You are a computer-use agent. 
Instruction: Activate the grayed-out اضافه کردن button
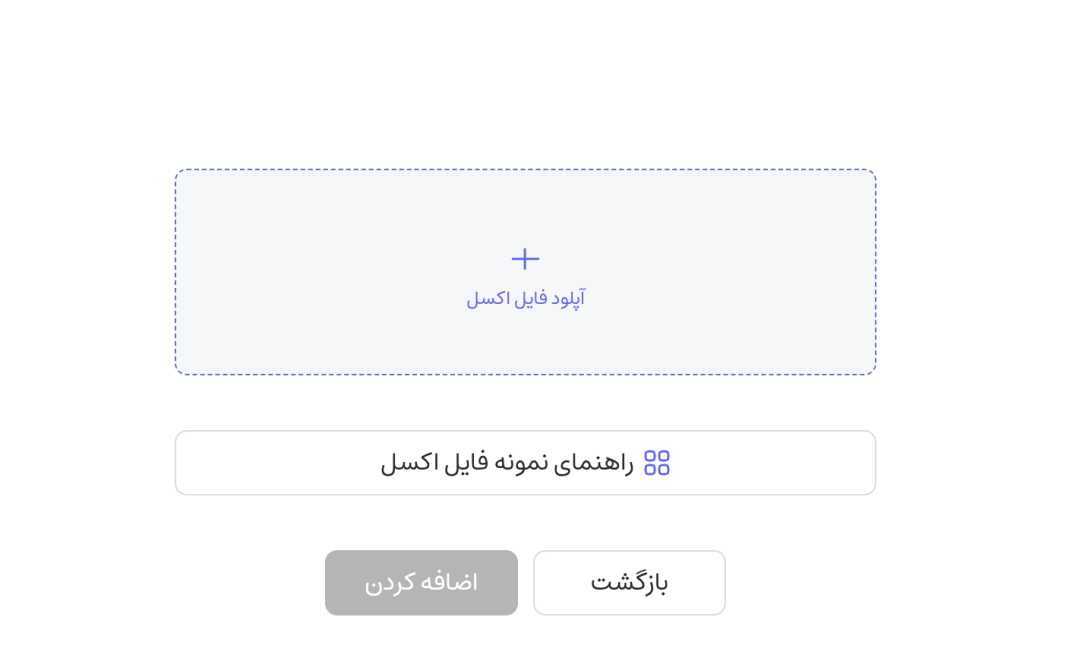(421, 582)
